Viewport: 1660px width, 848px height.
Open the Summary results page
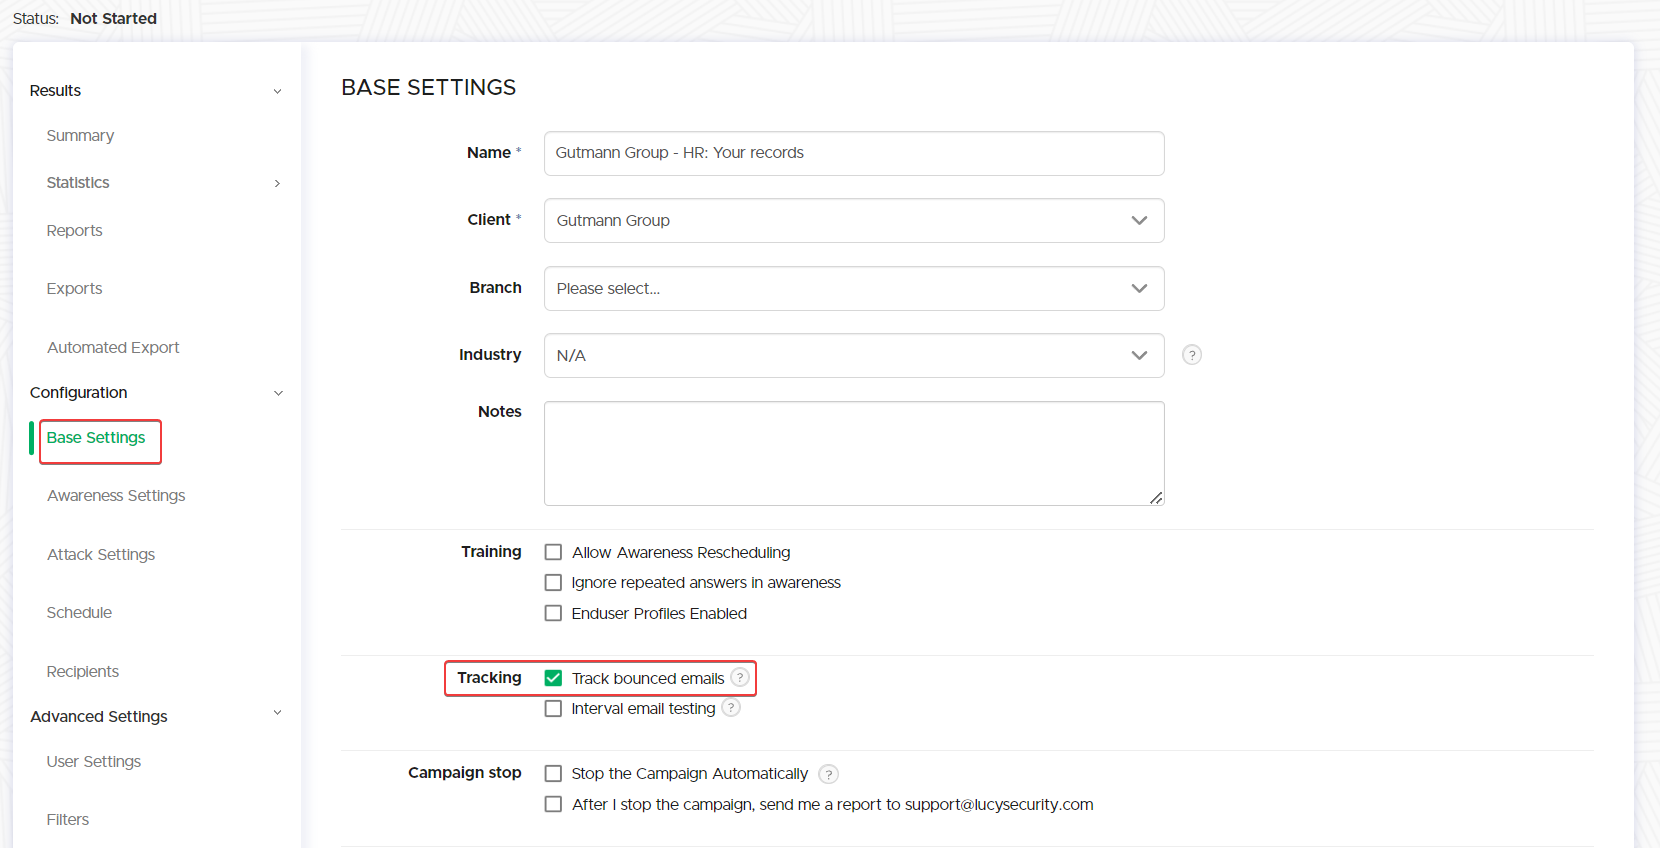[x=80, y=136]
